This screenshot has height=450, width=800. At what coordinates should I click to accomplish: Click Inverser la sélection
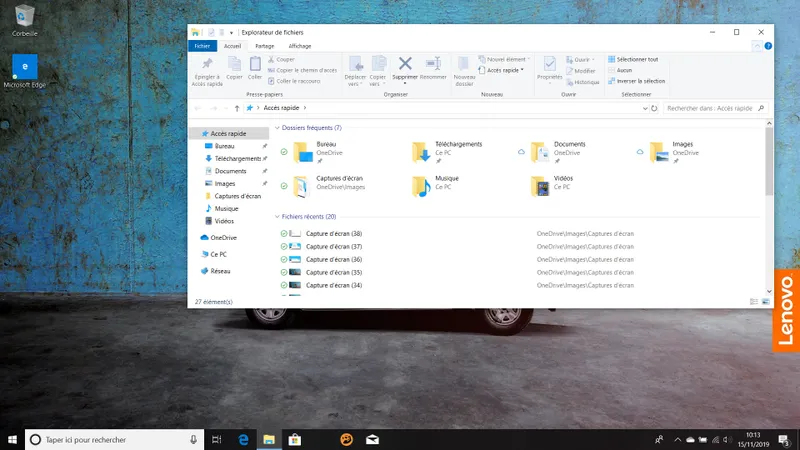[x=636, y=81]
